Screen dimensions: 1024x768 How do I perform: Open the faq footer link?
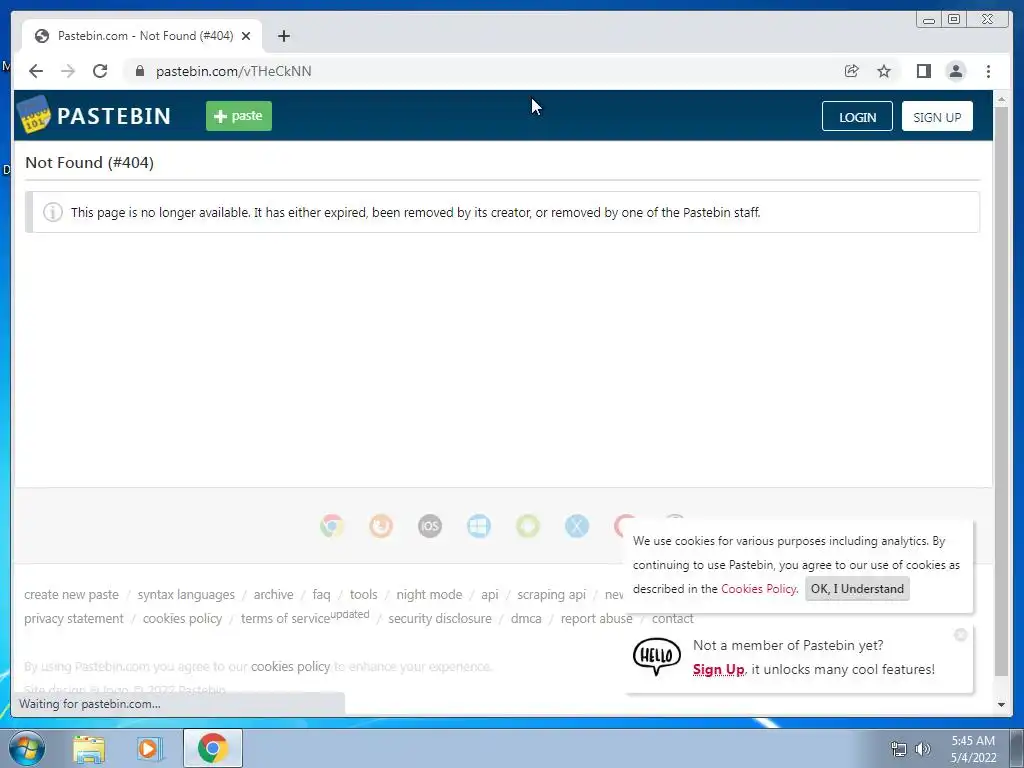click(321, 595)
